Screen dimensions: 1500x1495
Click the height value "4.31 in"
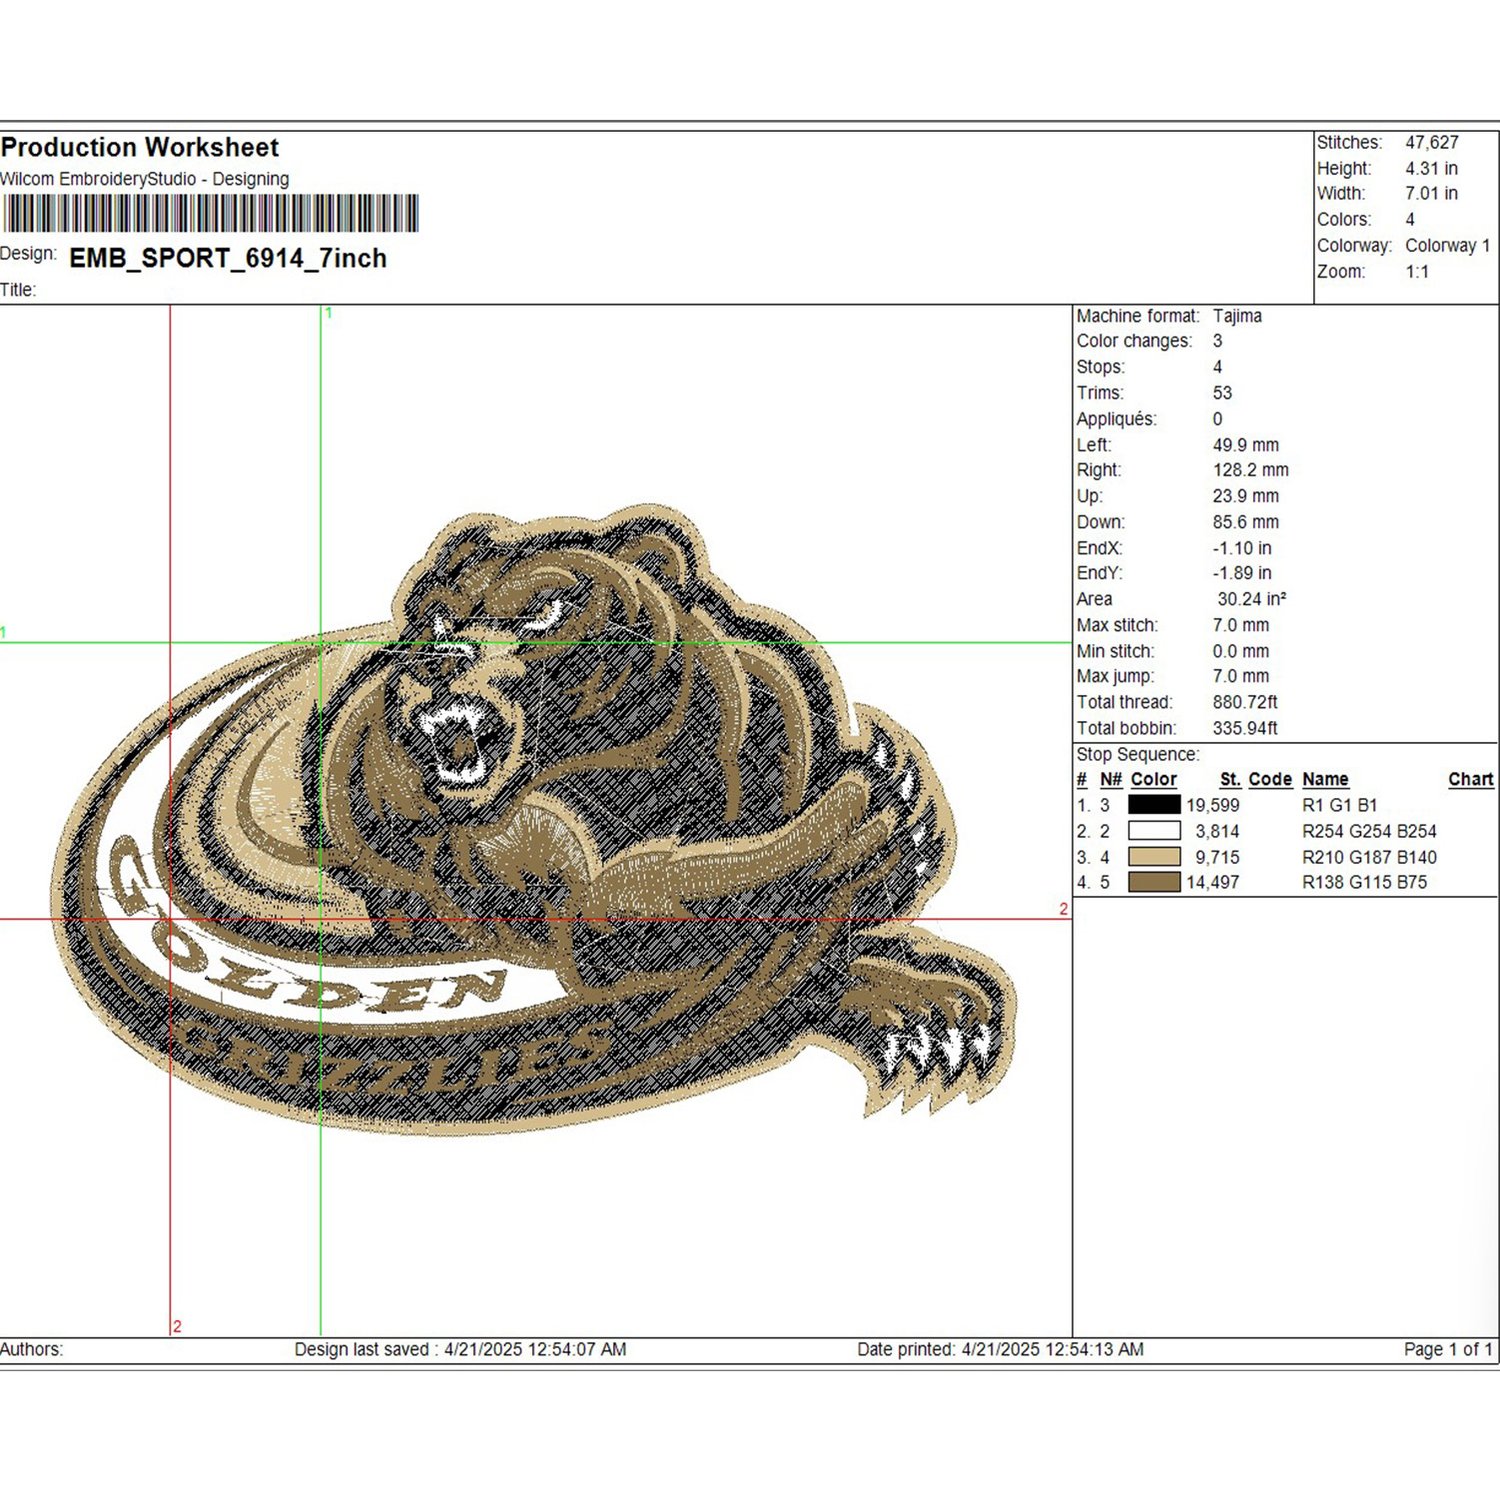tap(1431, 168)
